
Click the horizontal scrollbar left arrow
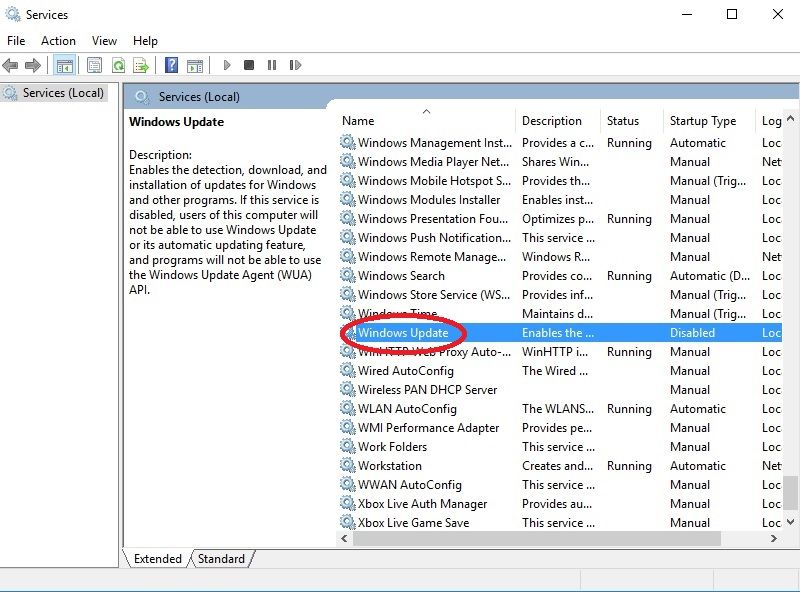click(x=344, y=538)
